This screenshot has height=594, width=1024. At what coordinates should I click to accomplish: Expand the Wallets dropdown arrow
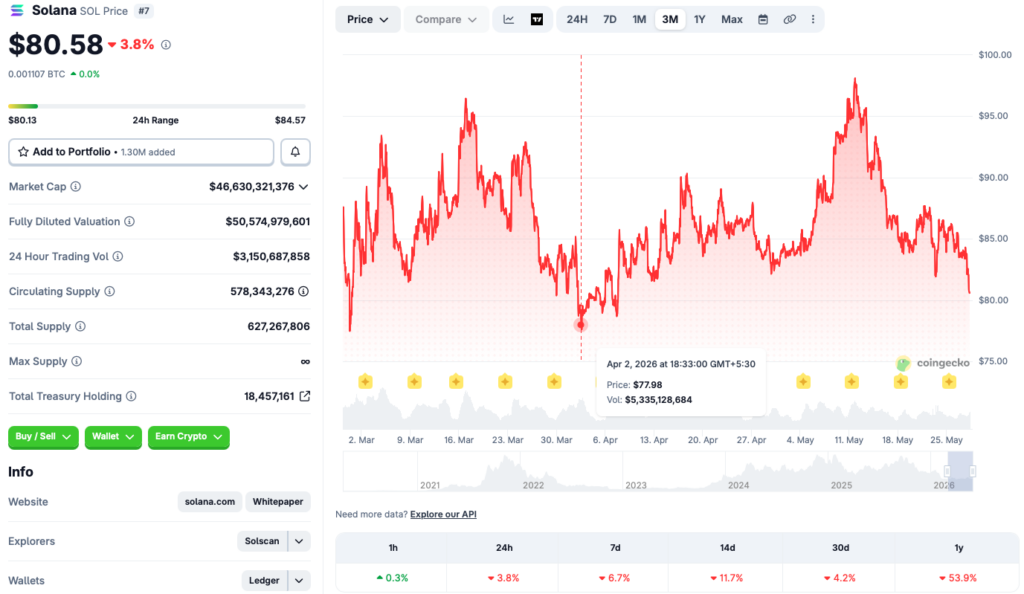(299, 580)
